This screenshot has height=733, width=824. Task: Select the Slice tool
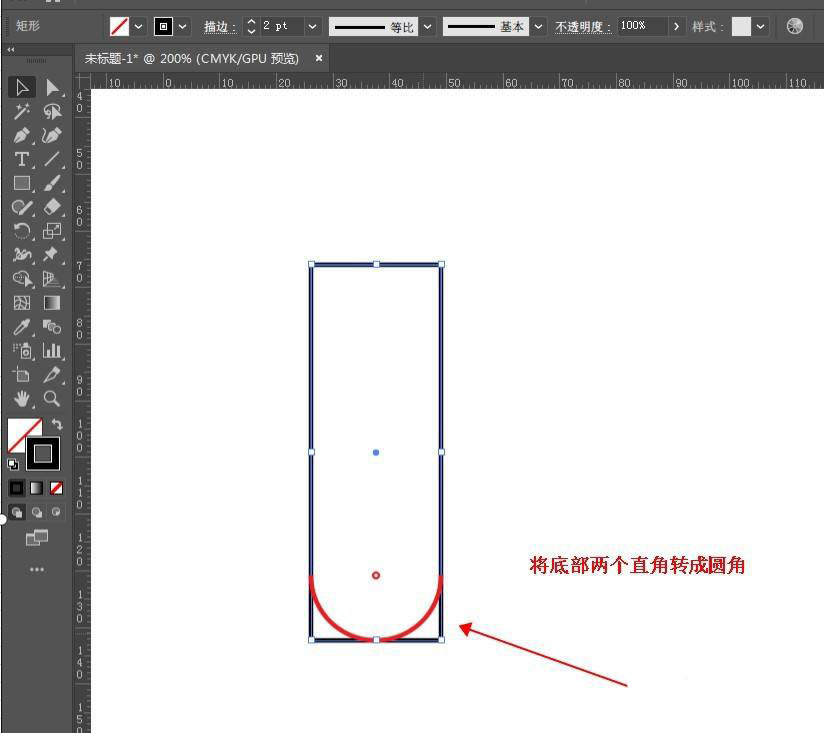52,375
